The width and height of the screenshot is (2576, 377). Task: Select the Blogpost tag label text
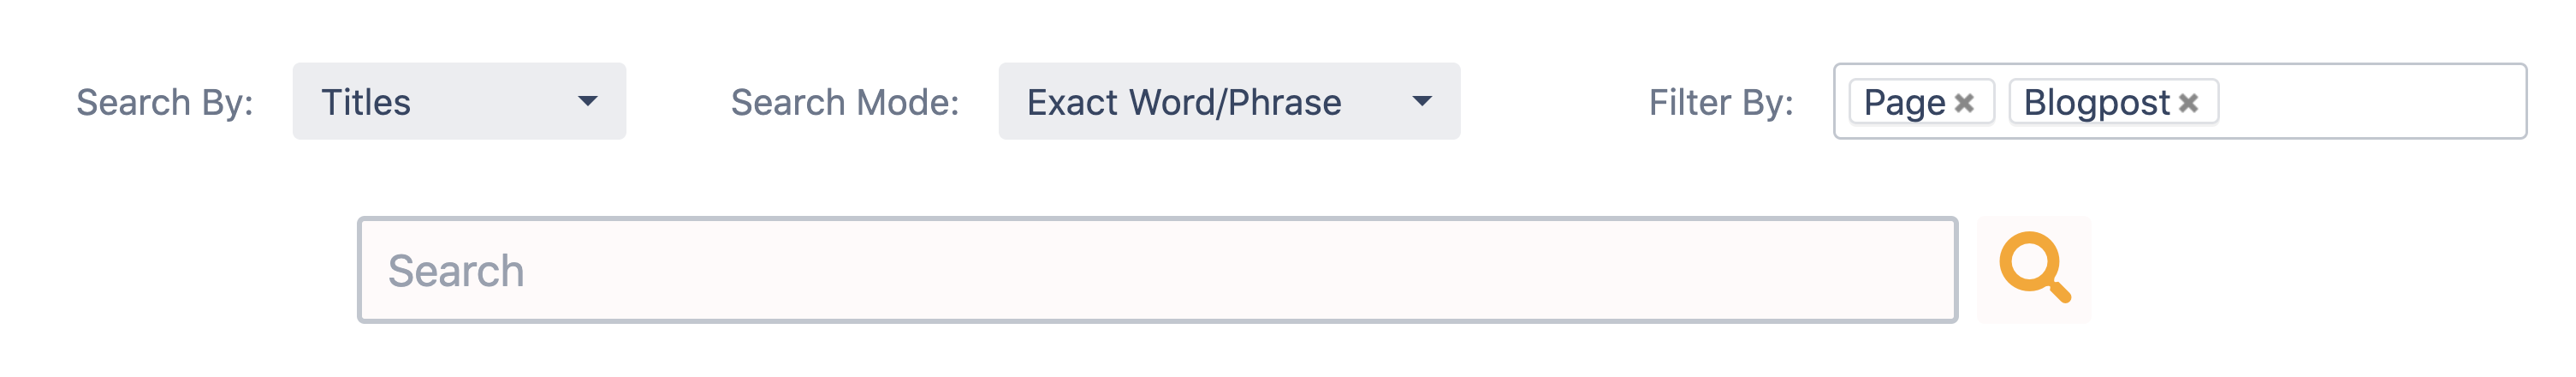tap(2096, 103)
